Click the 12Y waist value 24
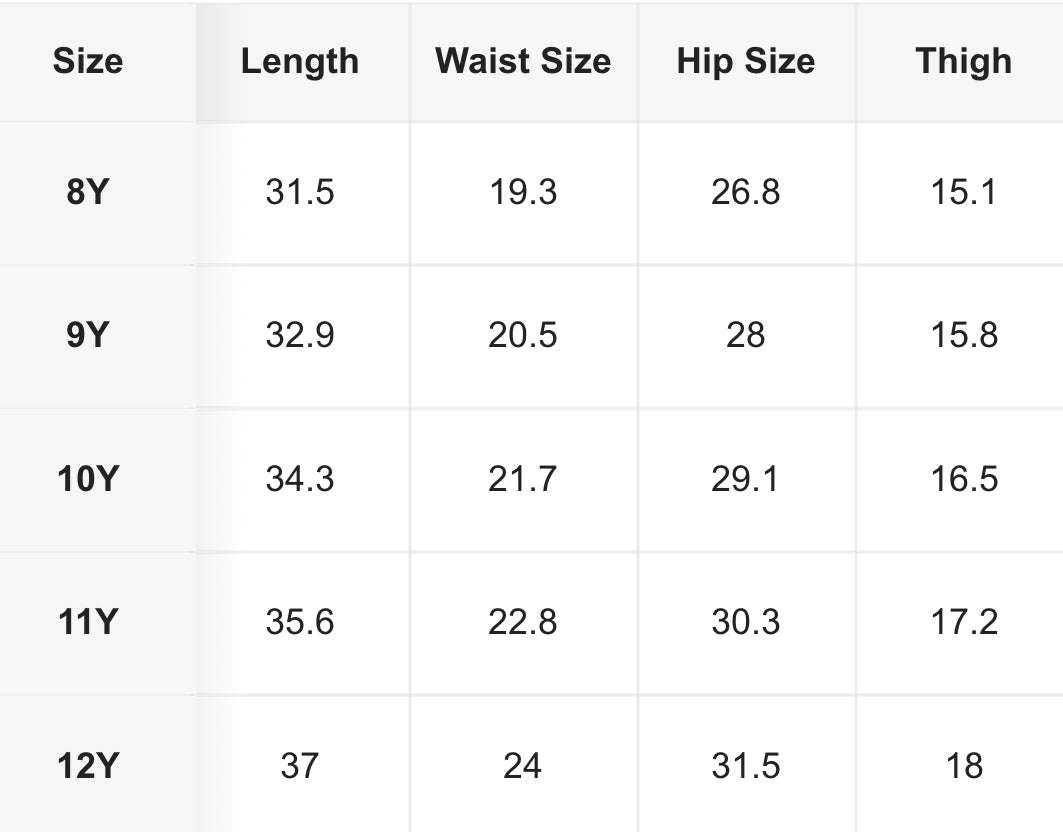Viewport: 1063px width, 832px height. 523,766
